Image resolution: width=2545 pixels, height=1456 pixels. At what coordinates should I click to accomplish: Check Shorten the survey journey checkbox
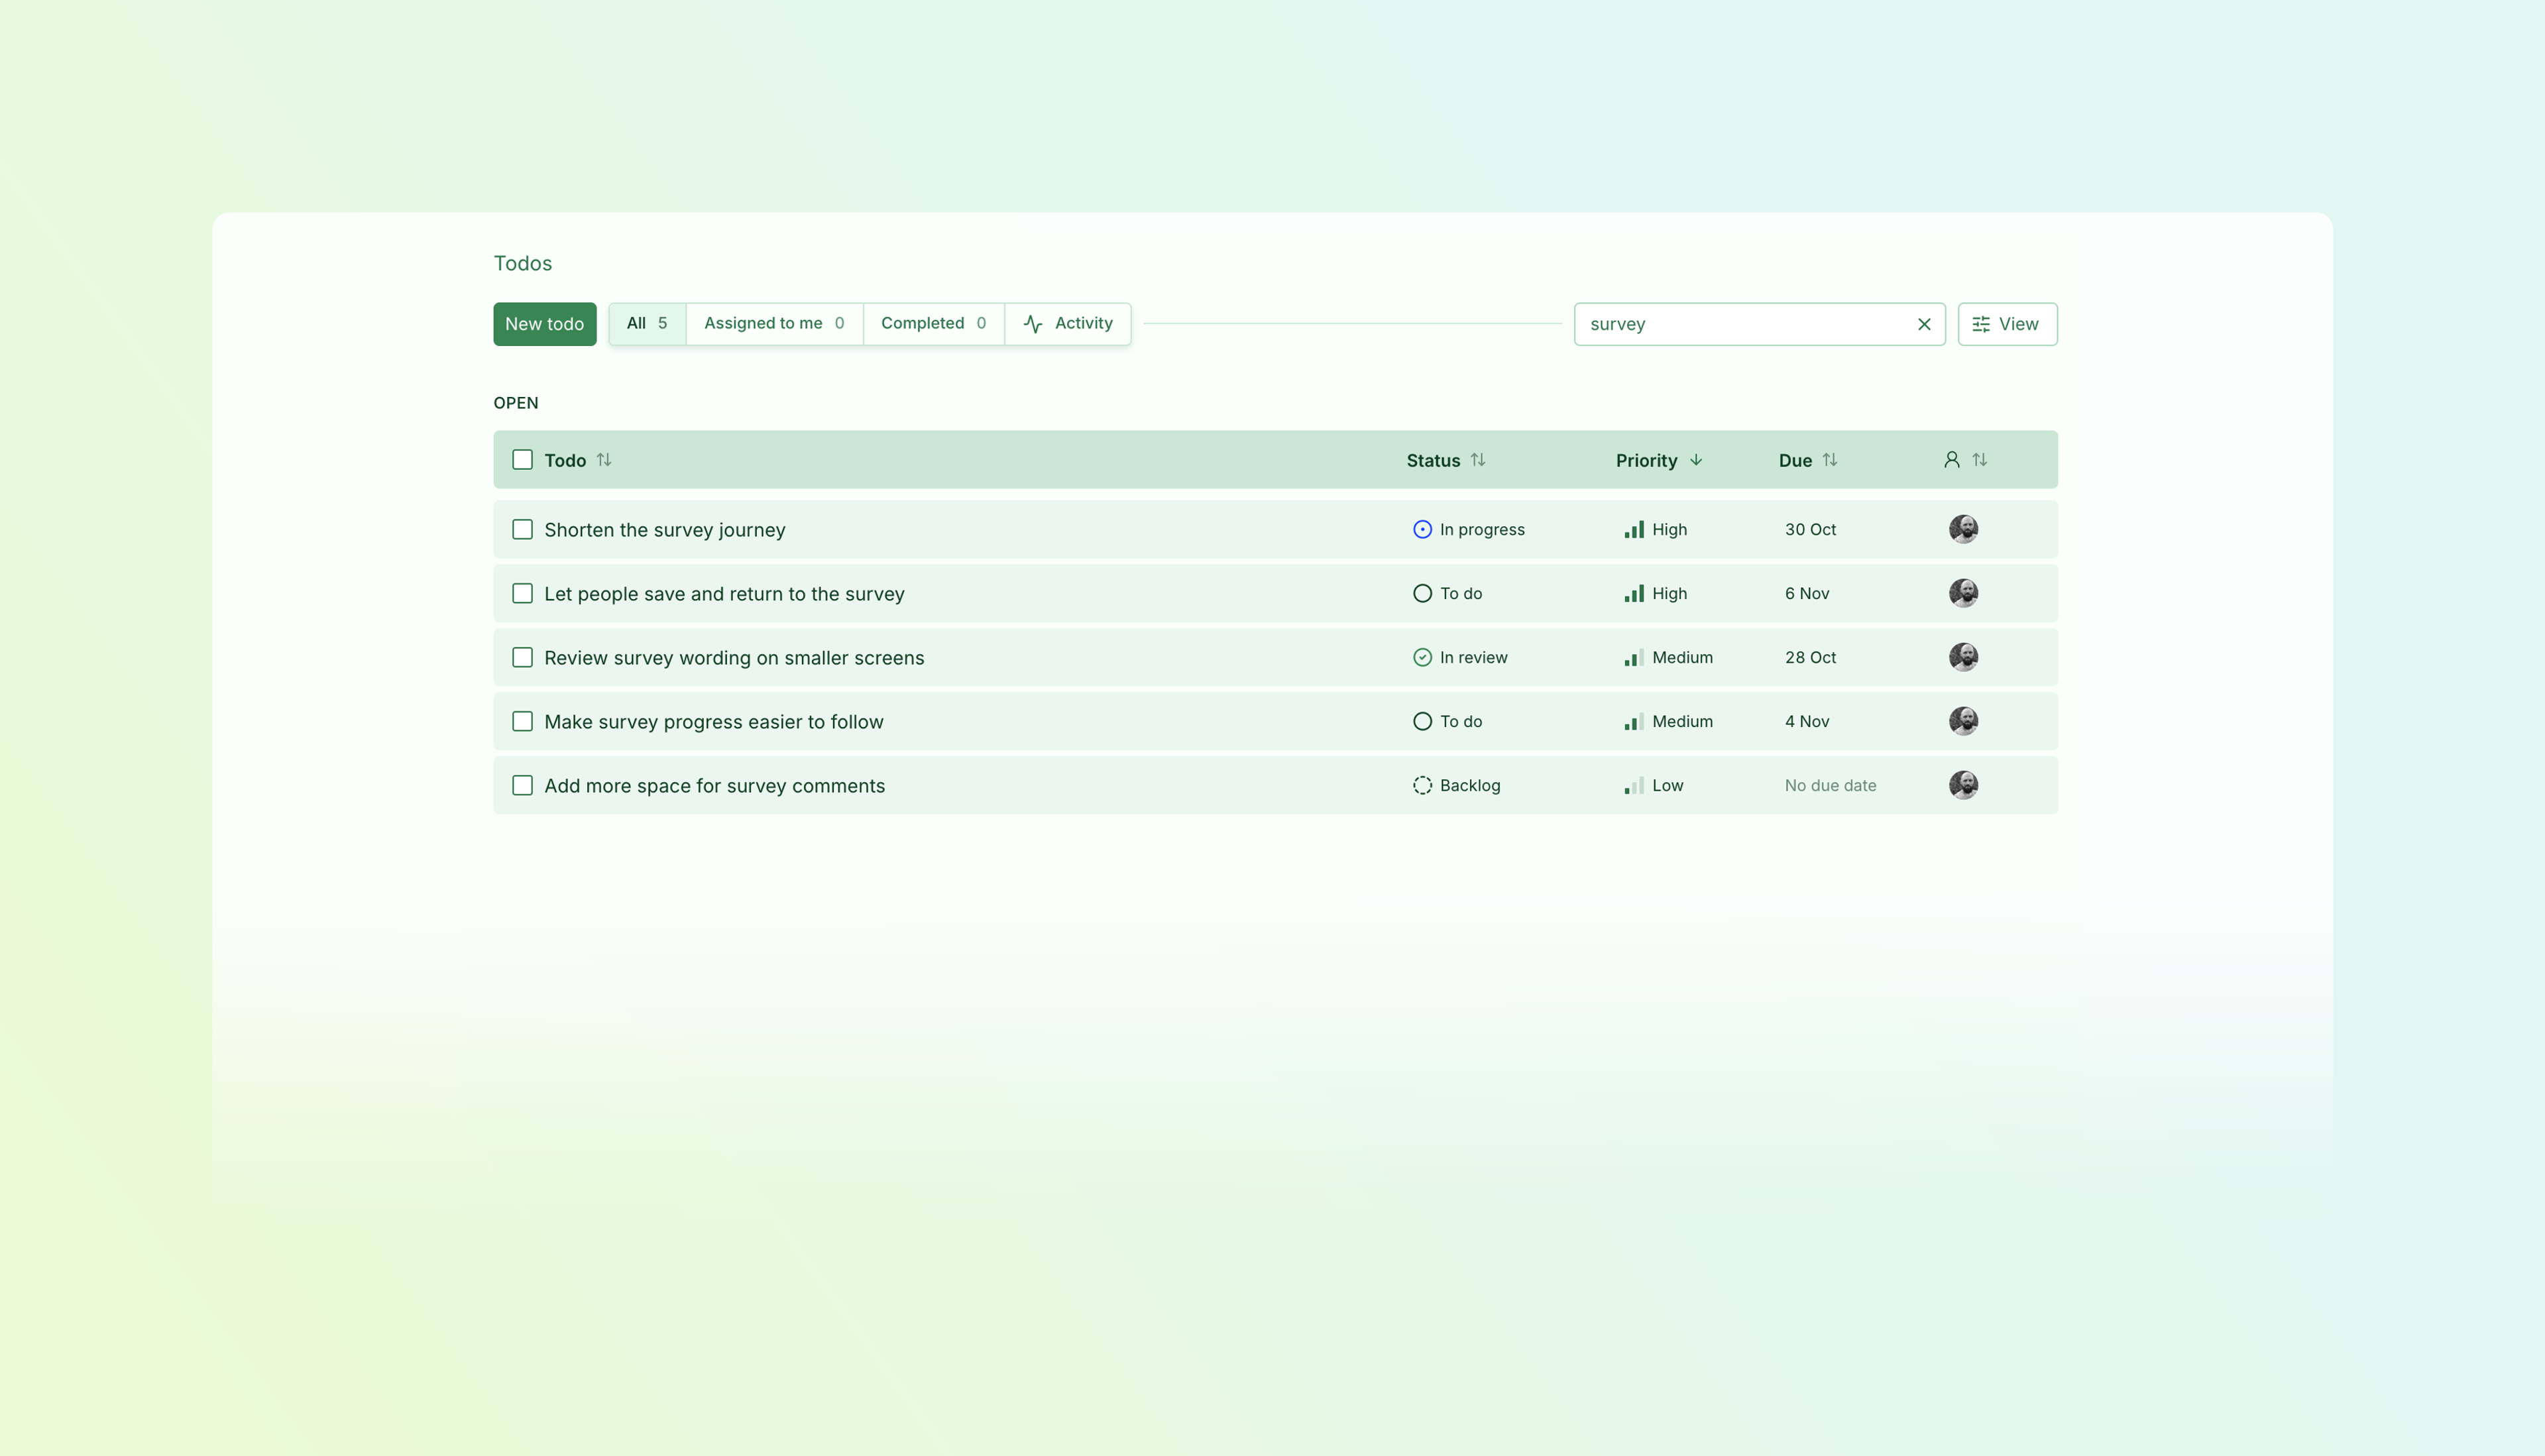pyautogui.click(x=522, y=529)
